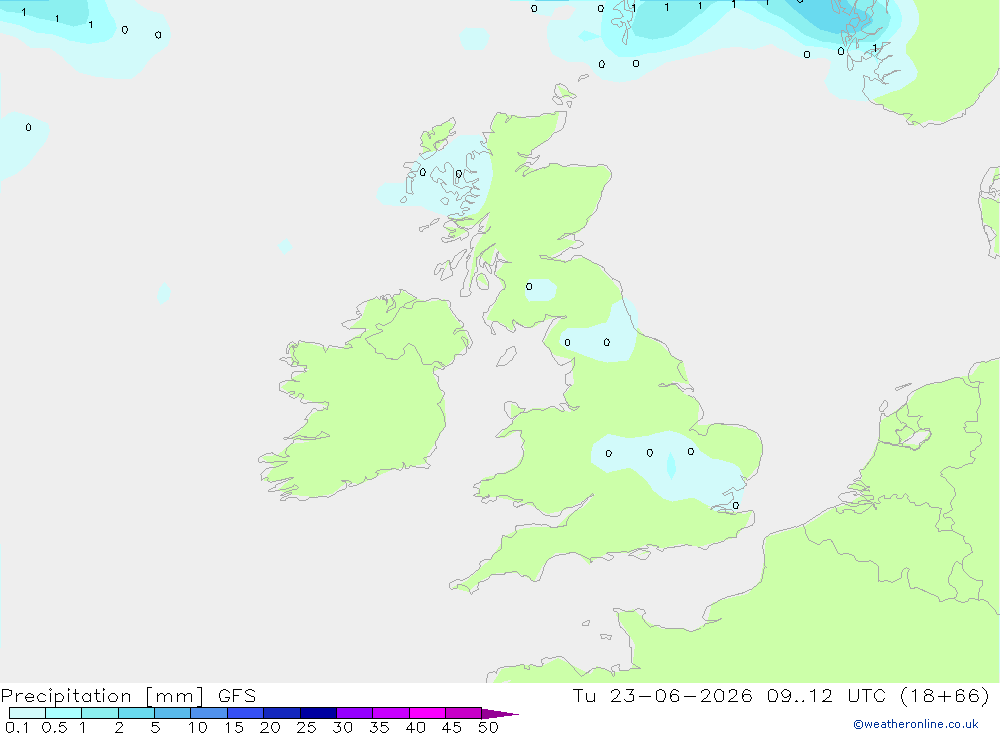This screenshot has width=1000, height=733.
Task: Click the 40–45 mm magenta legend swatch
Action: [x=427, y=713]
